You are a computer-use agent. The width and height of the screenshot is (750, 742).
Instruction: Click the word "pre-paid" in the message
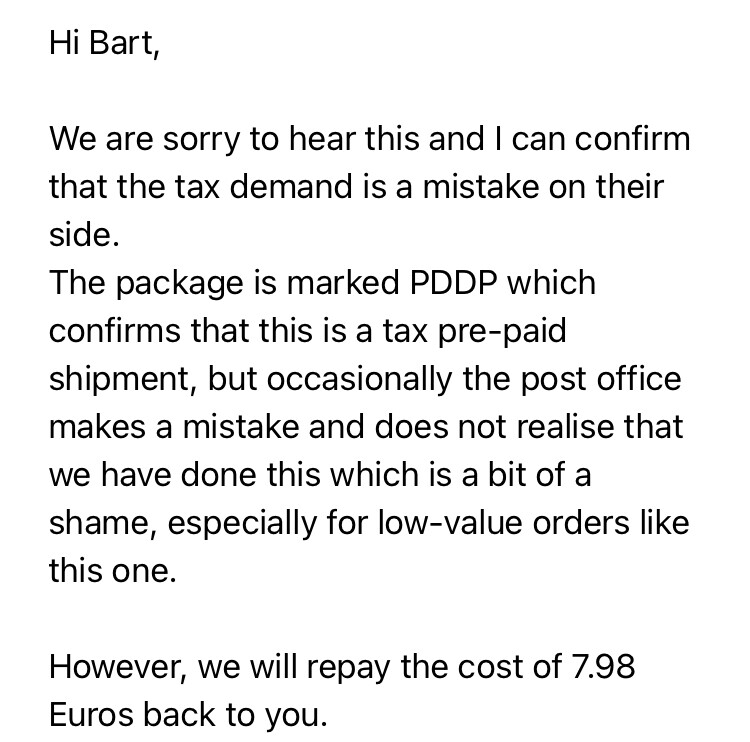click(502, 332)
